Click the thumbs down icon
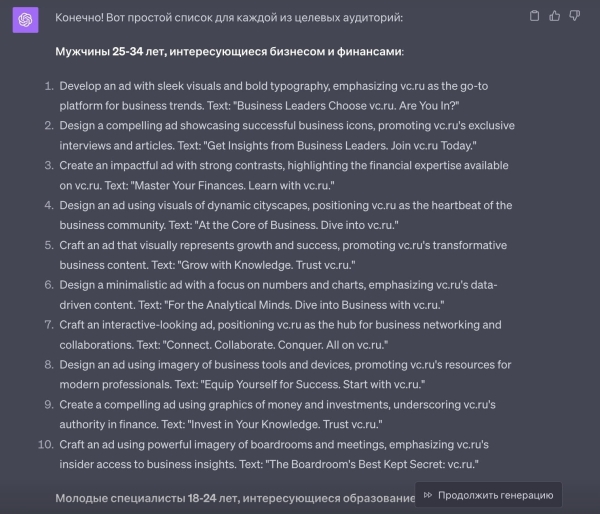This screenshot has width=600, height=514. click(x=575, y=15)
